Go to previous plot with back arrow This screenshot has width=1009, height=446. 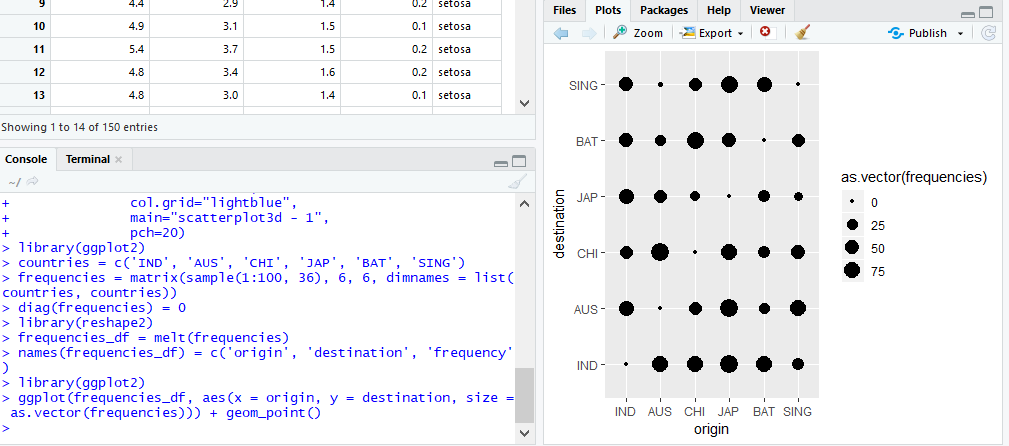click(561, 33)
